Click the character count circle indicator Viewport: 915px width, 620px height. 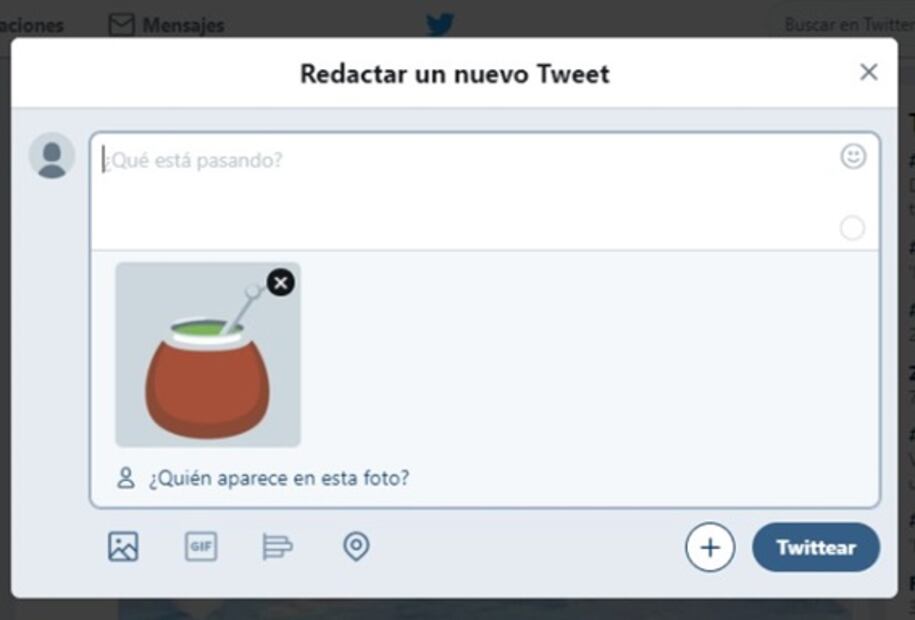tap(852, 228)
